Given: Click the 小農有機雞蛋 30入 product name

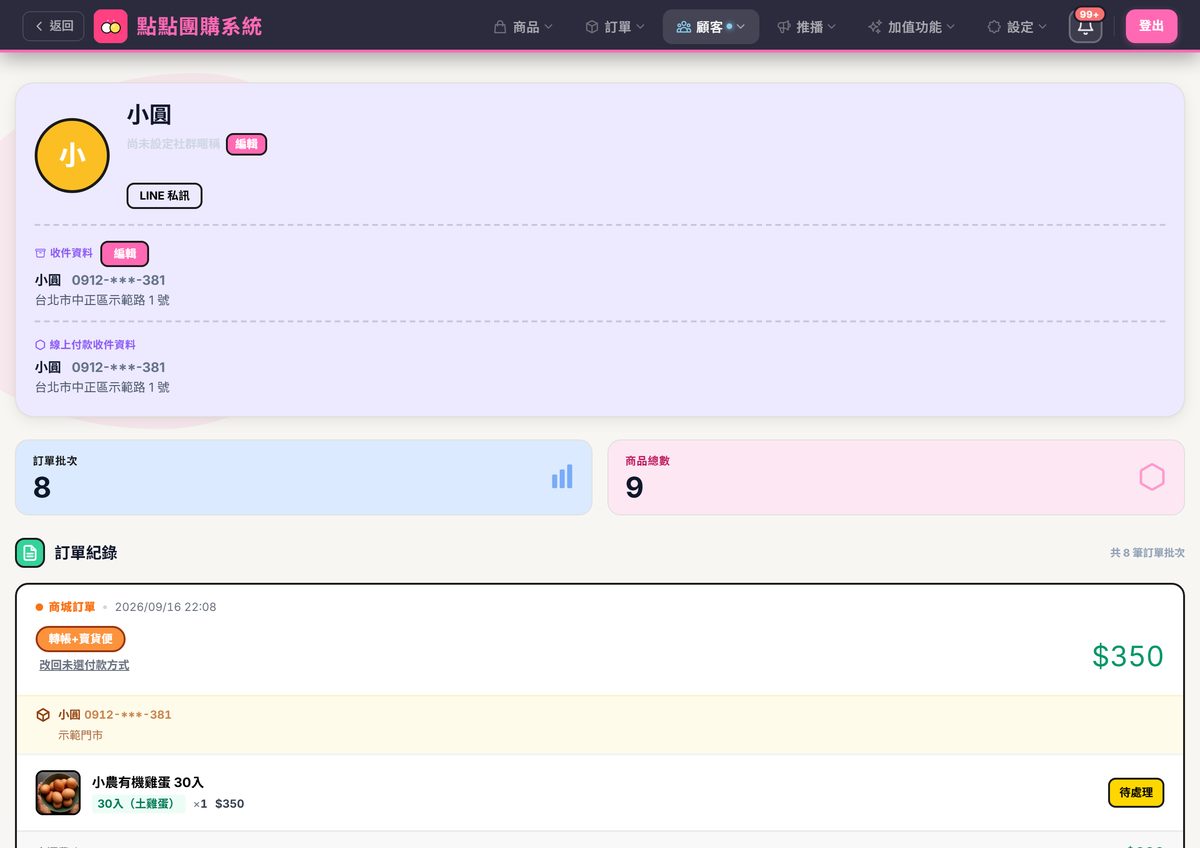Looking at the screenshot, I should click(x=148, y=782).
